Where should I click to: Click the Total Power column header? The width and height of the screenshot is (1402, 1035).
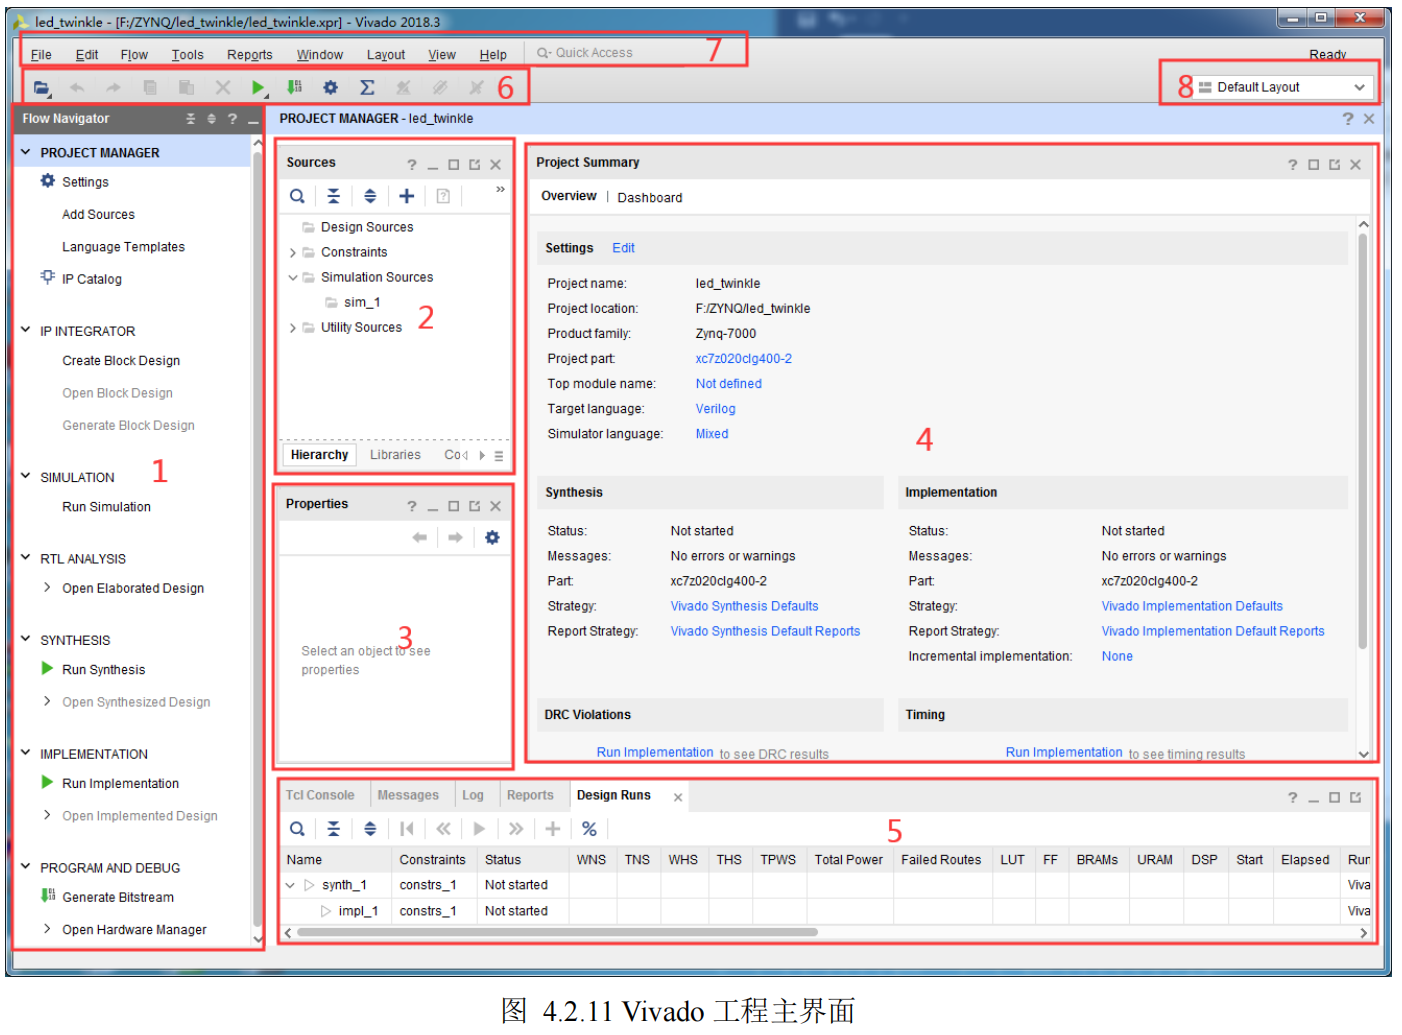[x=848, y=860]
